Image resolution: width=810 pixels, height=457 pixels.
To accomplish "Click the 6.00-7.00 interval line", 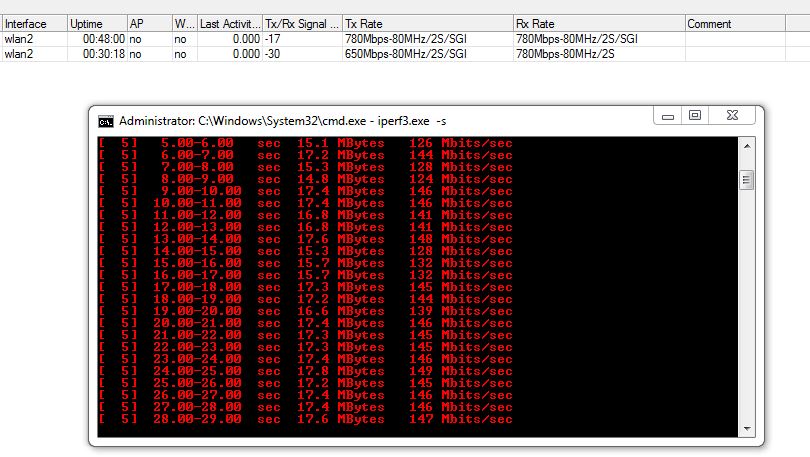I will click(306, 155).
